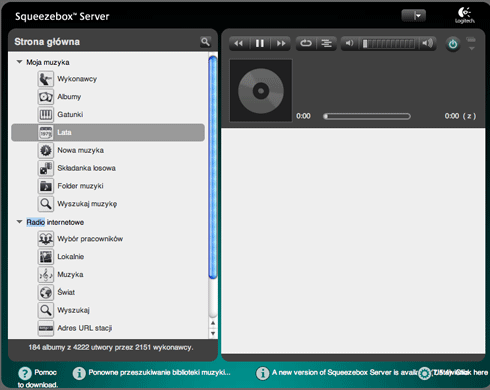The image size is (490, 390).
Task: Open the Wybór pracowników radio entry
Action: pos(90,239)
